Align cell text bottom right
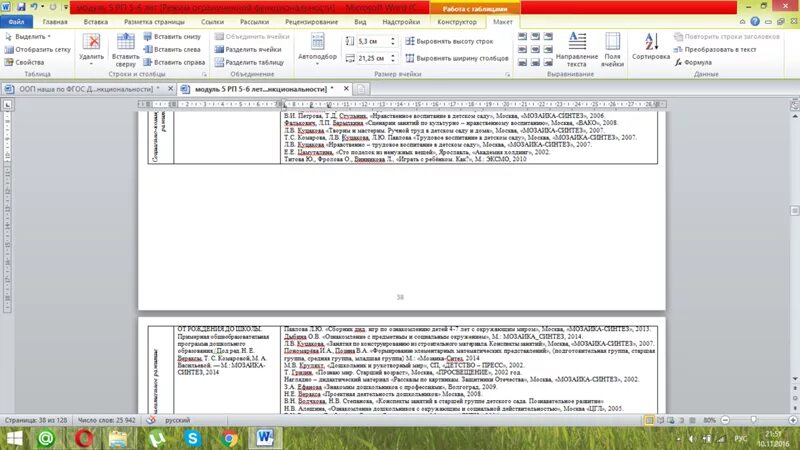Screen dimensions: 800x450 pos(548,62)
